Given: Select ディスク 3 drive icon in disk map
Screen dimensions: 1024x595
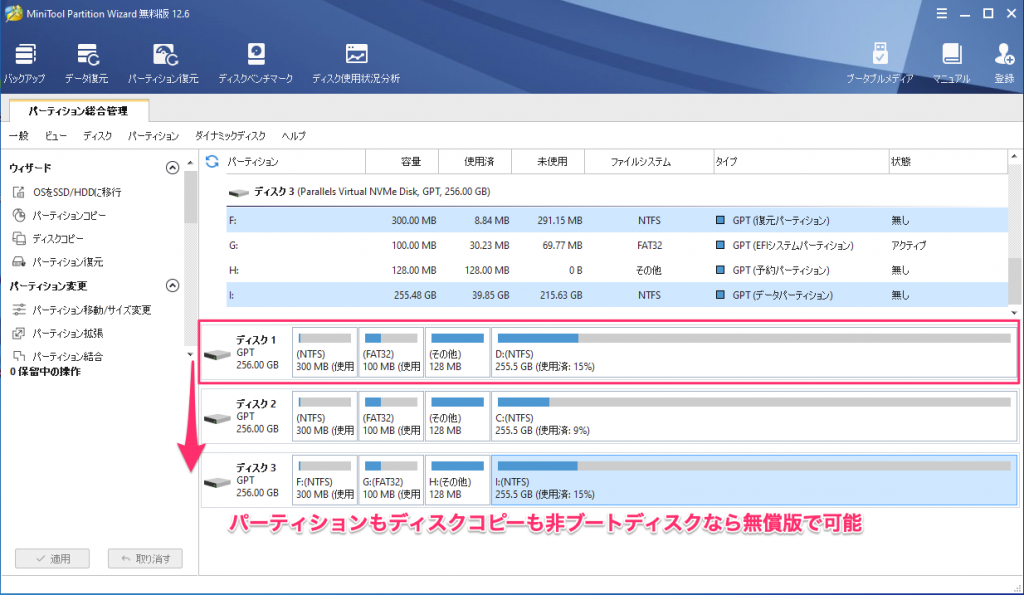Looking at the screenshot, I should point(217,483).
